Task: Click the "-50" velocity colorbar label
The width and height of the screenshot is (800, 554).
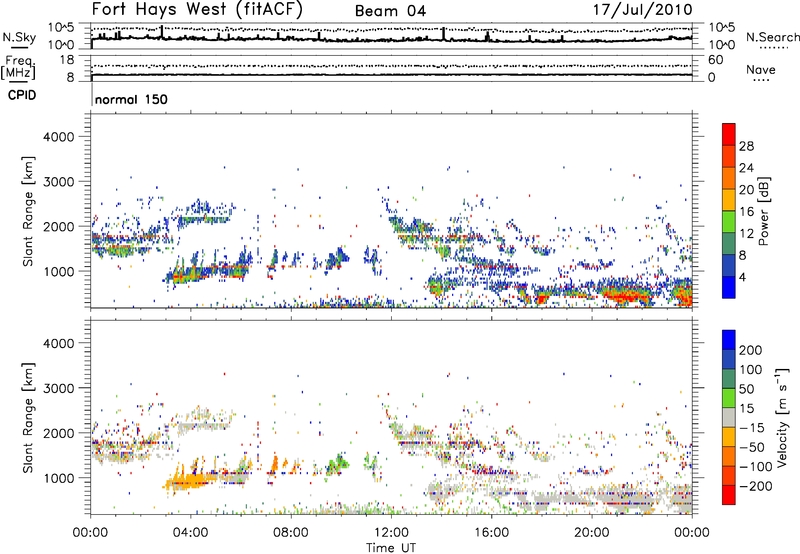Action: pyautogui.click(x=752, y=447)
